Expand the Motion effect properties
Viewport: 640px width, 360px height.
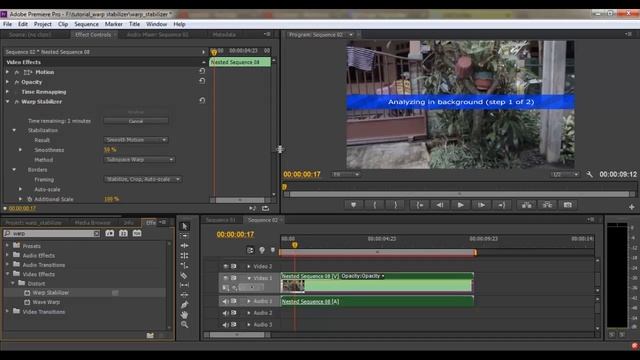[x=7, y=72]
